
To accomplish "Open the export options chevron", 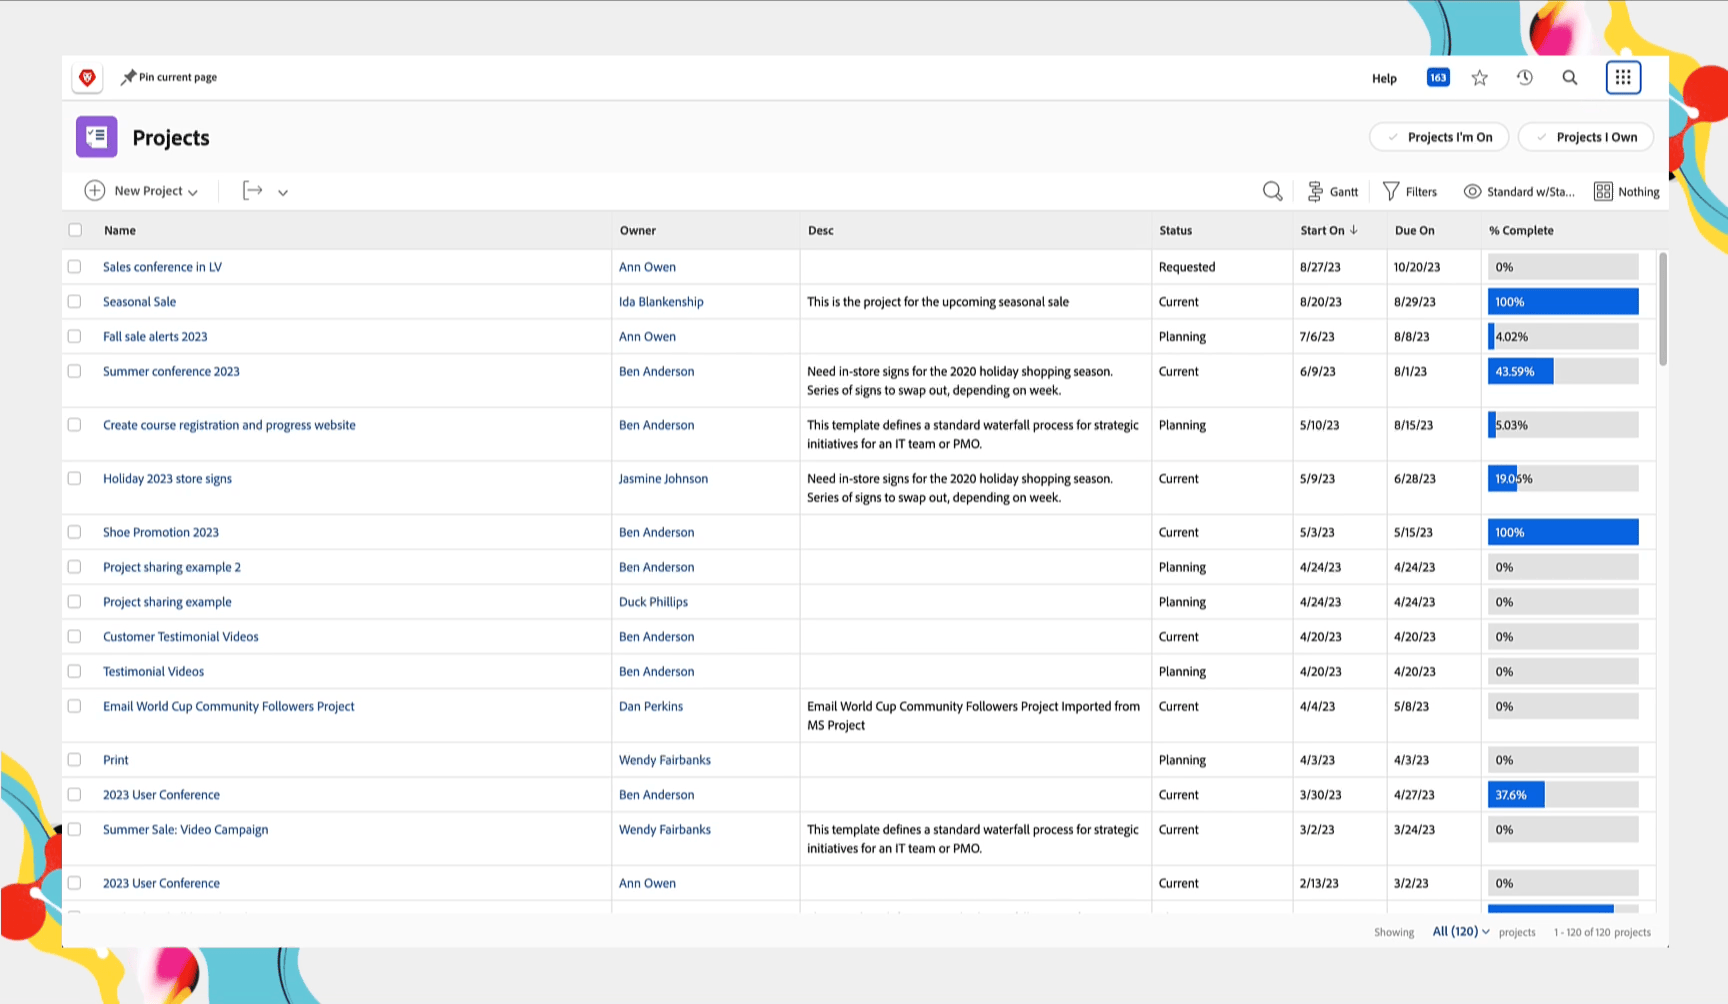I will pyautogui.click(x=283, y=192).
